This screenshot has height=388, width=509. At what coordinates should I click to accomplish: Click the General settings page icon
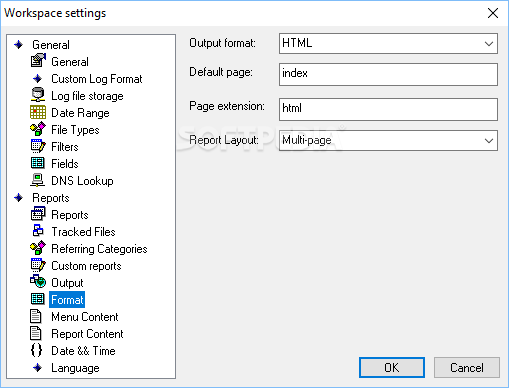[38, 61]
